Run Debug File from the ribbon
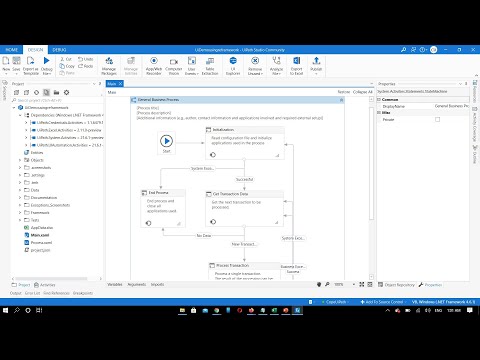The height and width of the screenshot is (360, 480). coord(47,65)
